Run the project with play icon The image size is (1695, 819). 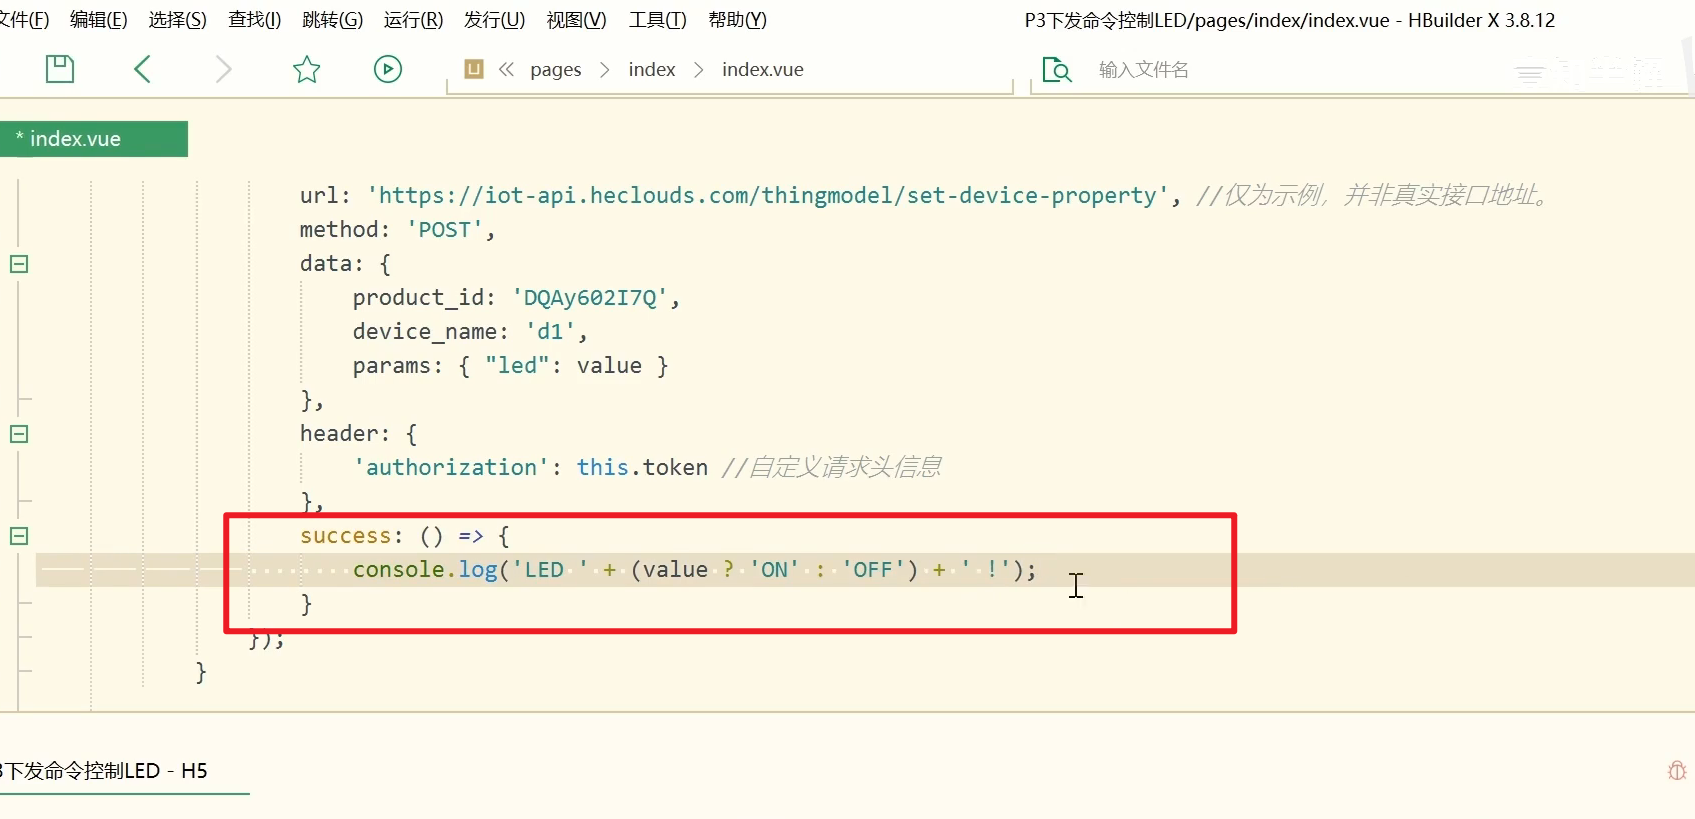(x=388, y=69)
